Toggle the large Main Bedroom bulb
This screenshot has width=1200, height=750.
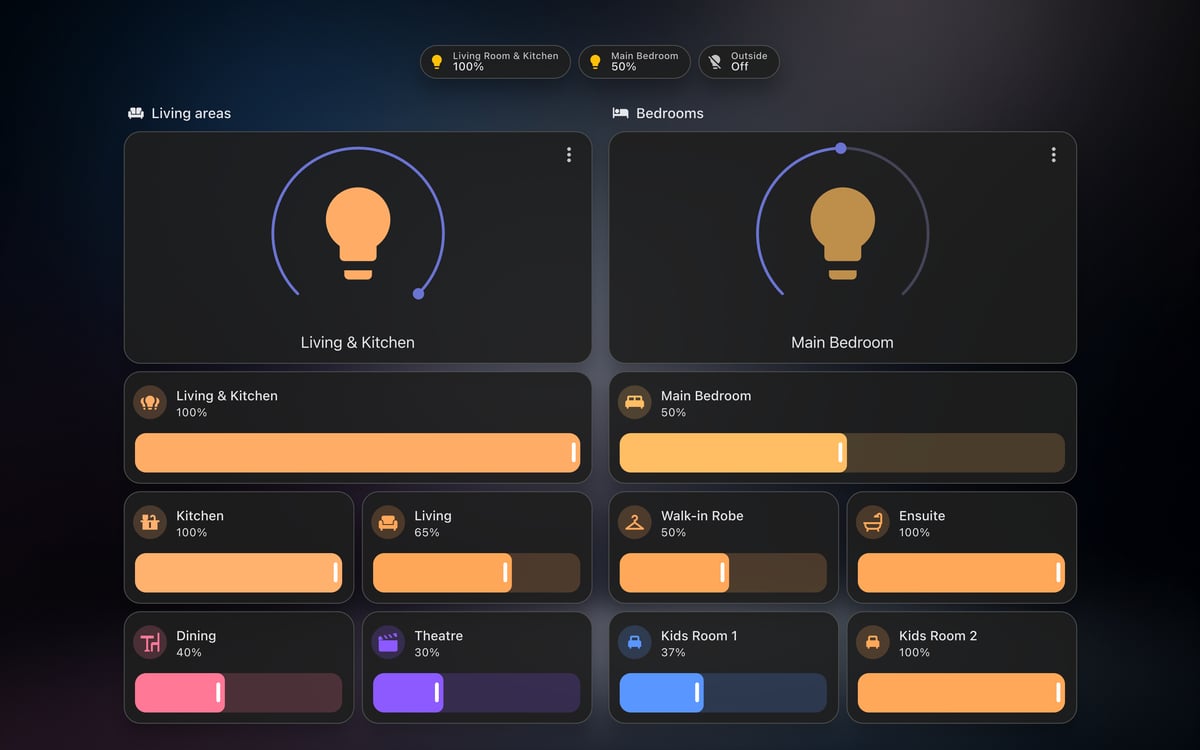pos(842,234)
